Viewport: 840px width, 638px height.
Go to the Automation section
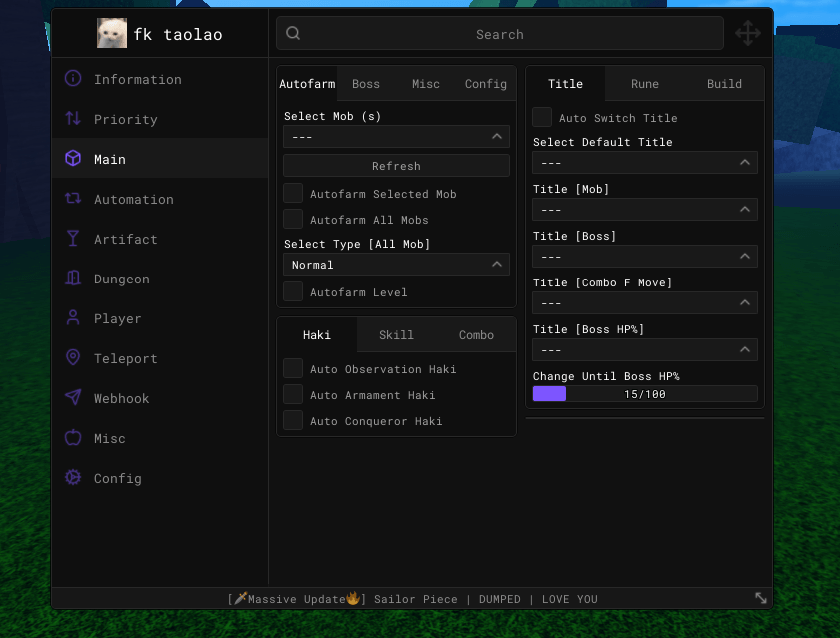[x=160, y=199]
